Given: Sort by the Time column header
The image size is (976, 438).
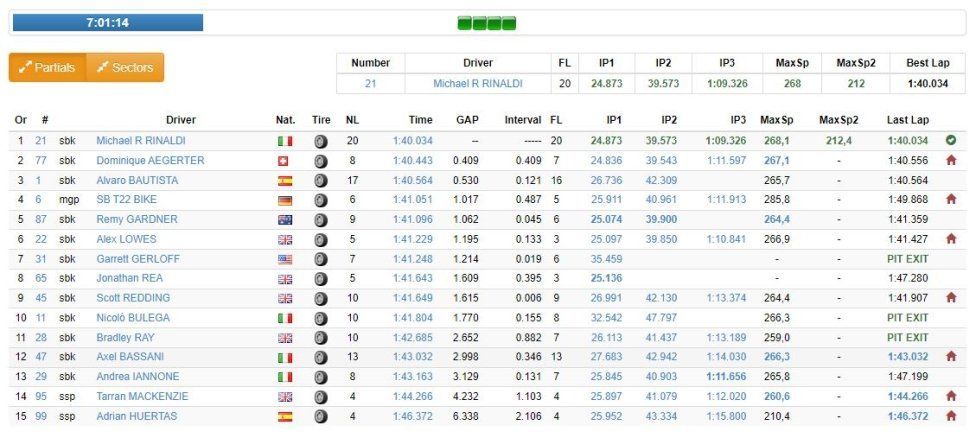Looking at the screenshot, I should (x=420, y=120).
